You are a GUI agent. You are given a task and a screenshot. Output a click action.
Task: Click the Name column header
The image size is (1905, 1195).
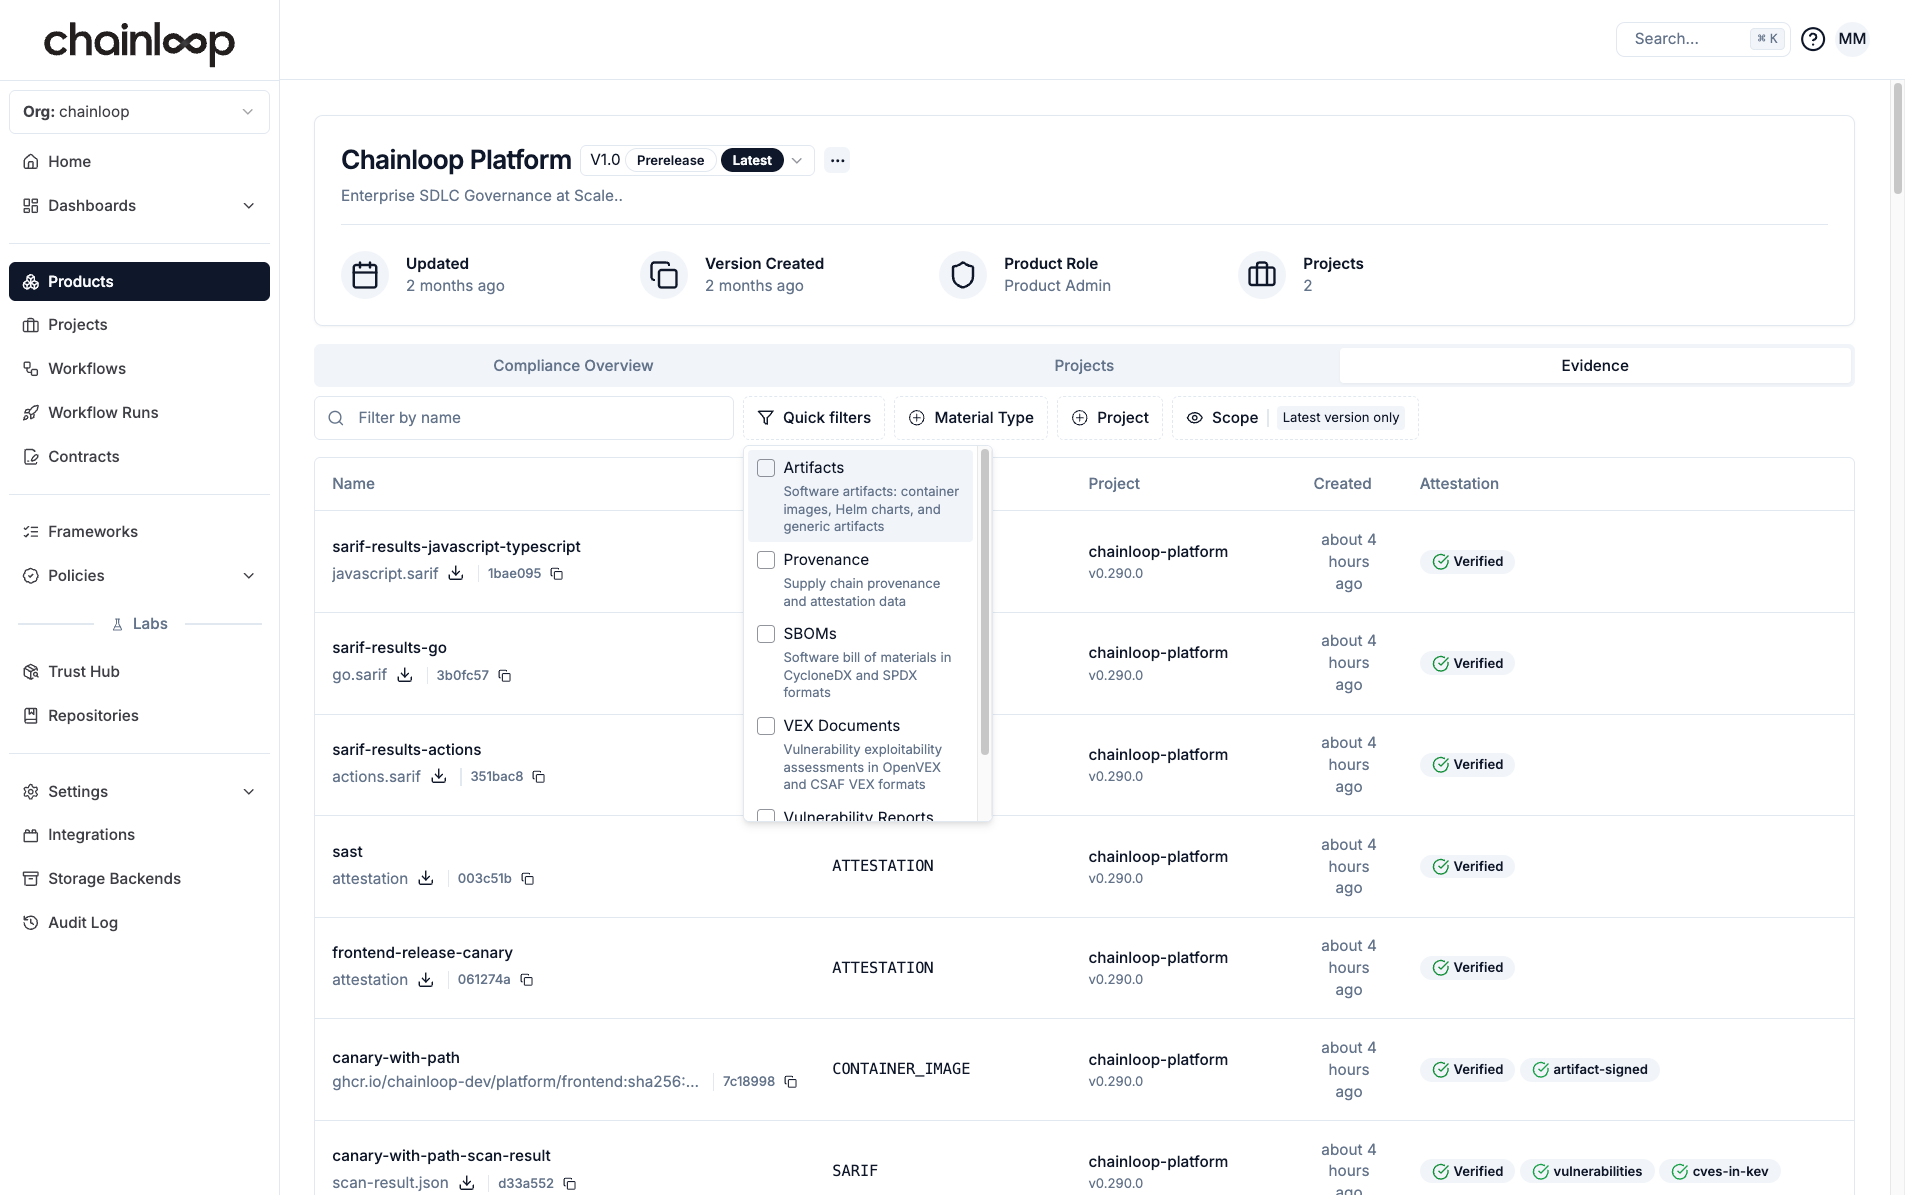click(353, 484)
